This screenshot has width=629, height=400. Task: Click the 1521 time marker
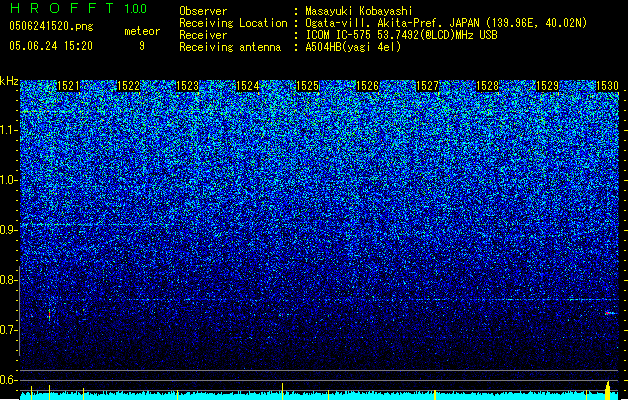(x=68, y=86)
